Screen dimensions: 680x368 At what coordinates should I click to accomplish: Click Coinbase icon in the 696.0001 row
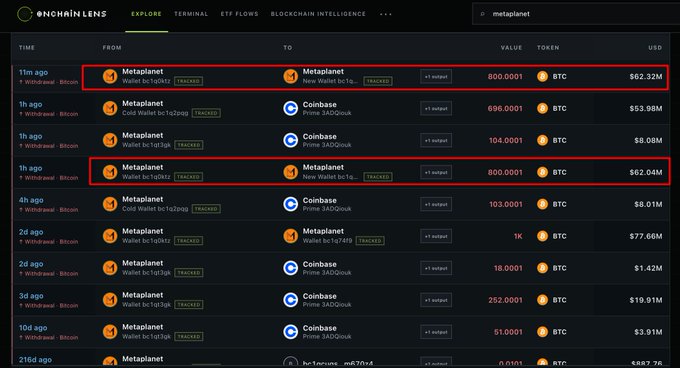coord(291,108)
